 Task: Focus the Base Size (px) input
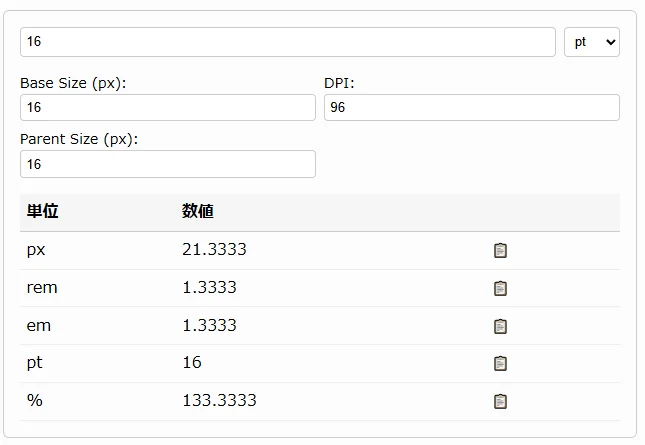pyautogui.click(x=167, y=107)
